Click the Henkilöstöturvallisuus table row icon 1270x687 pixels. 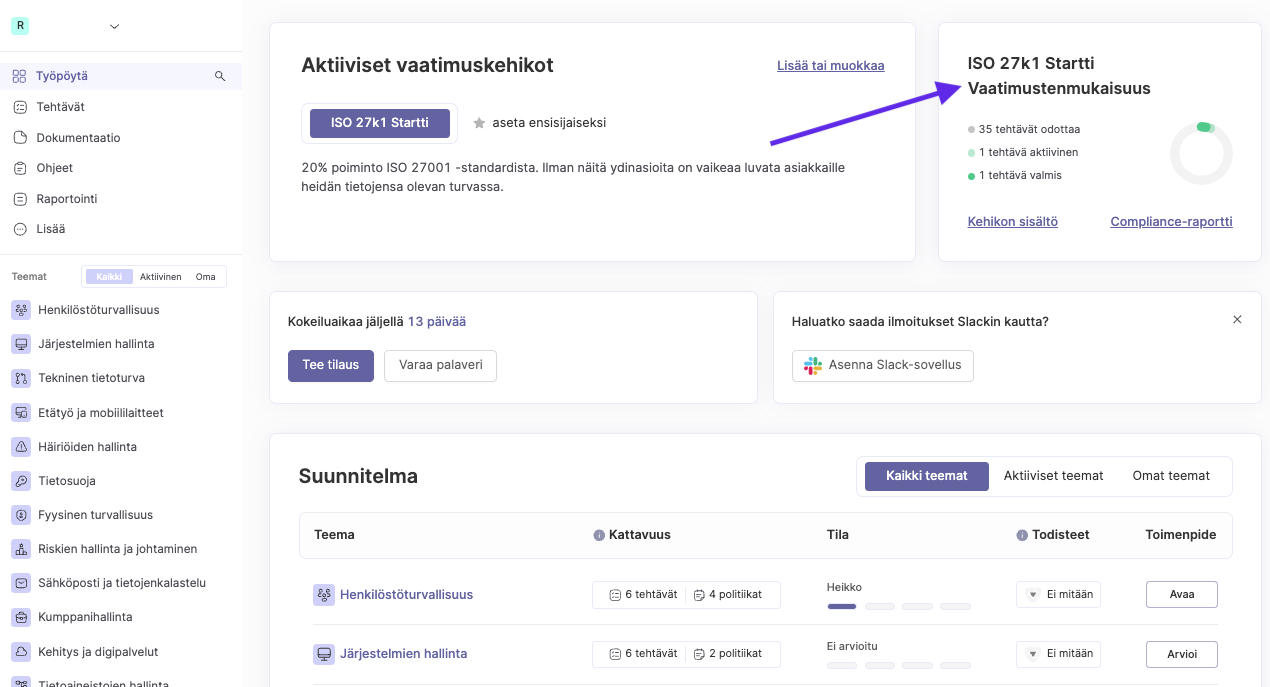[324, 595]
